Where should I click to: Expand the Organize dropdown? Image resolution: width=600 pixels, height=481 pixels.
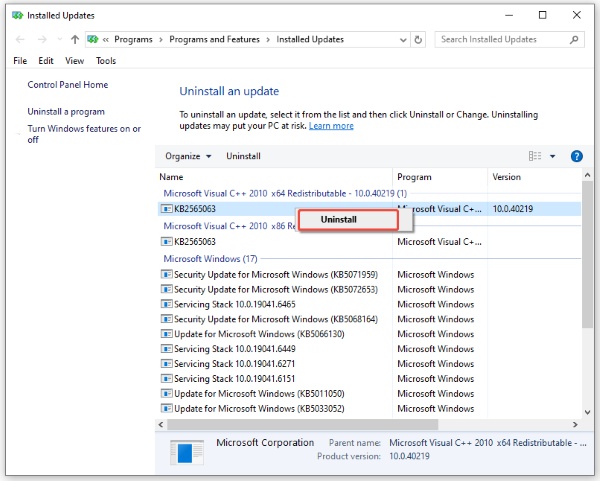click(188, 156)
